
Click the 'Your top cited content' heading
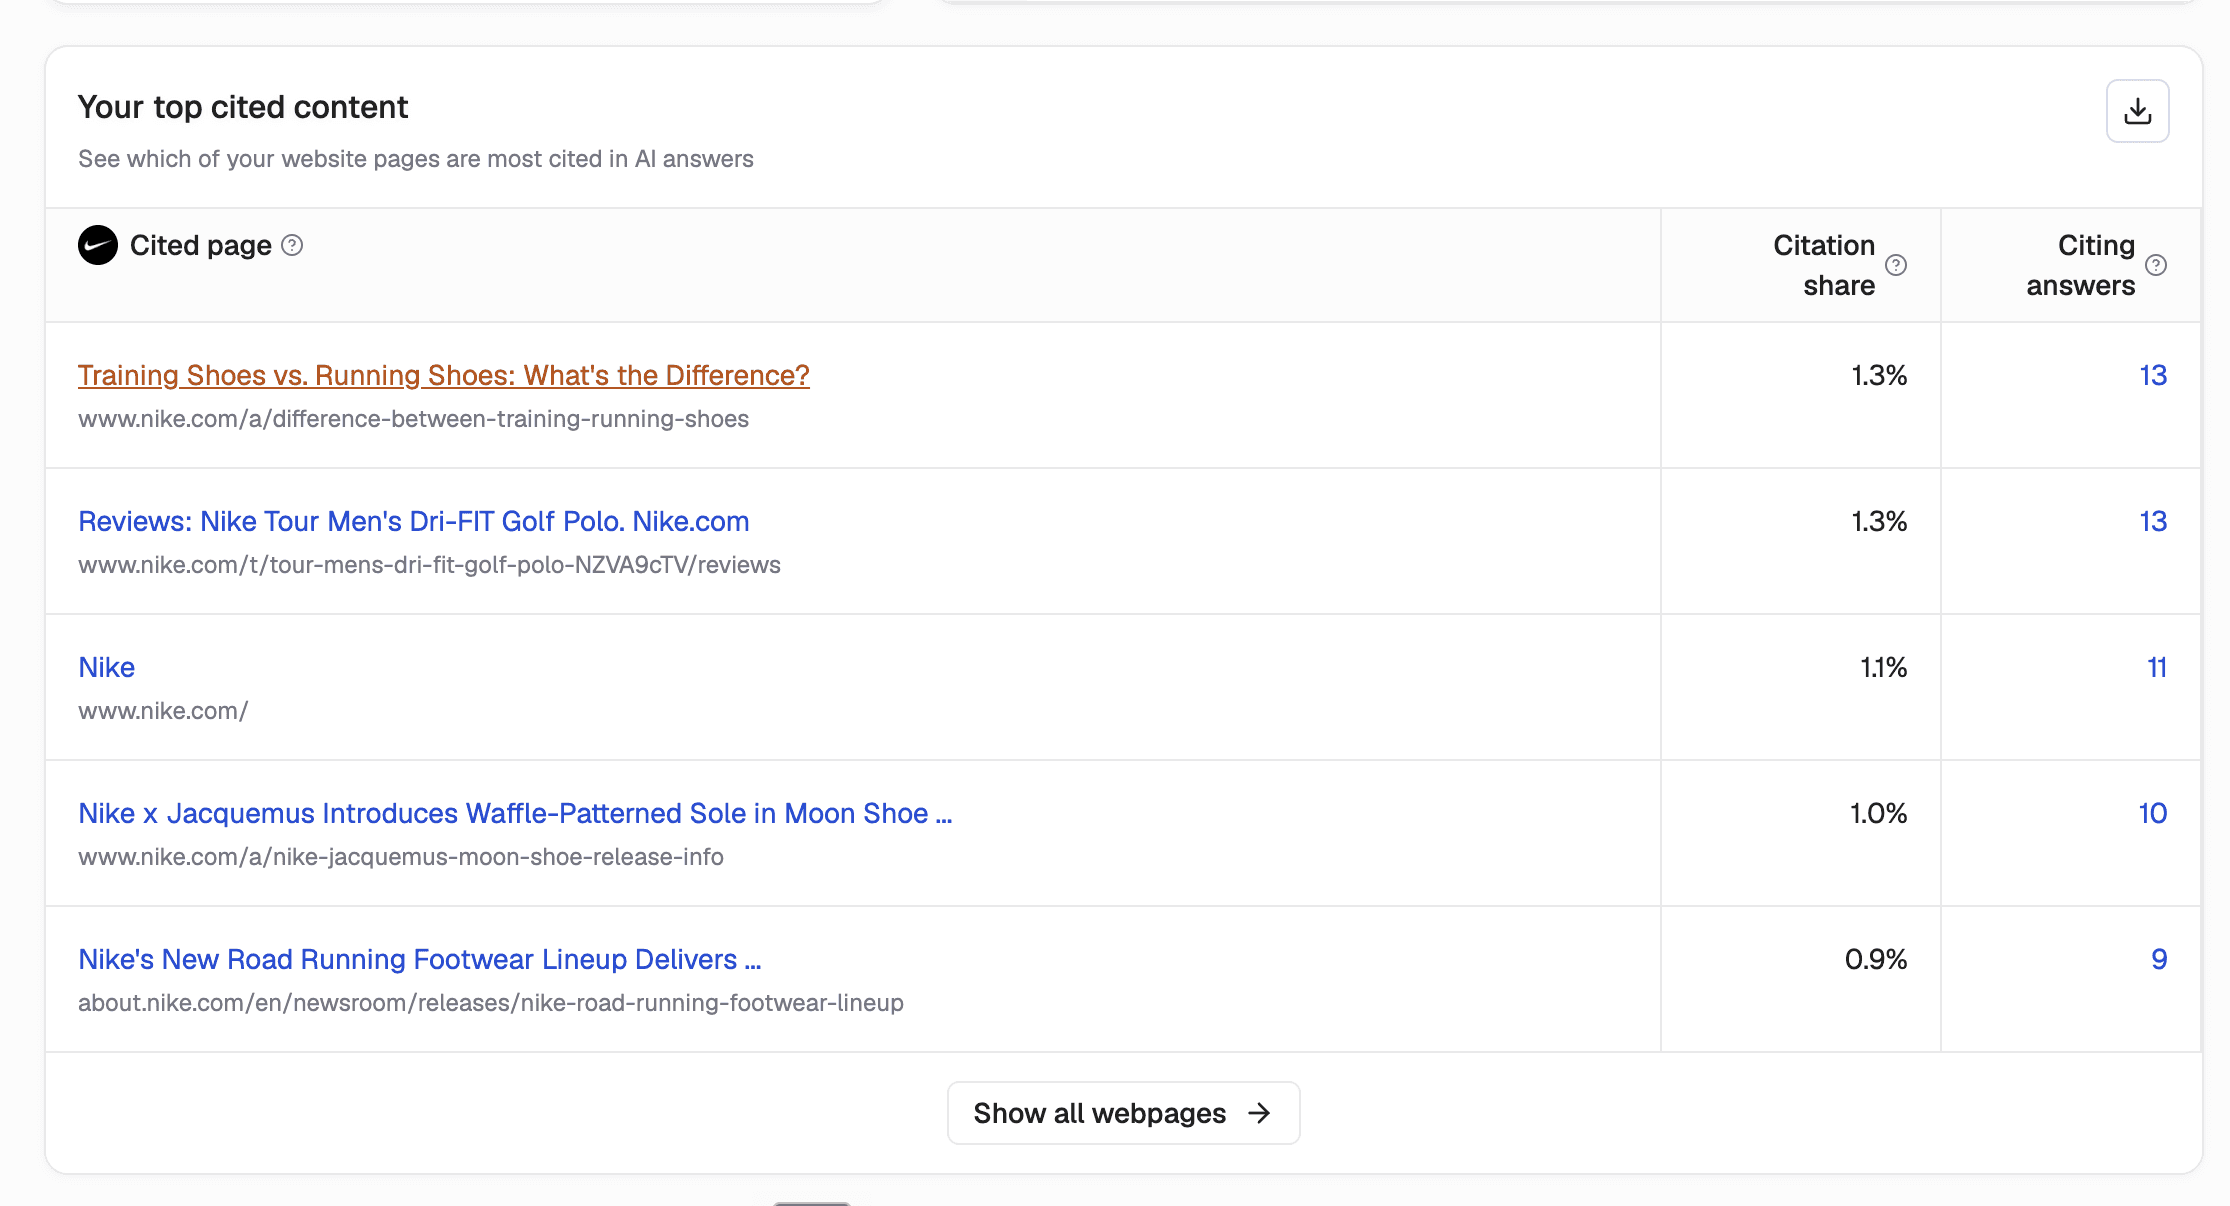(243, 107)
